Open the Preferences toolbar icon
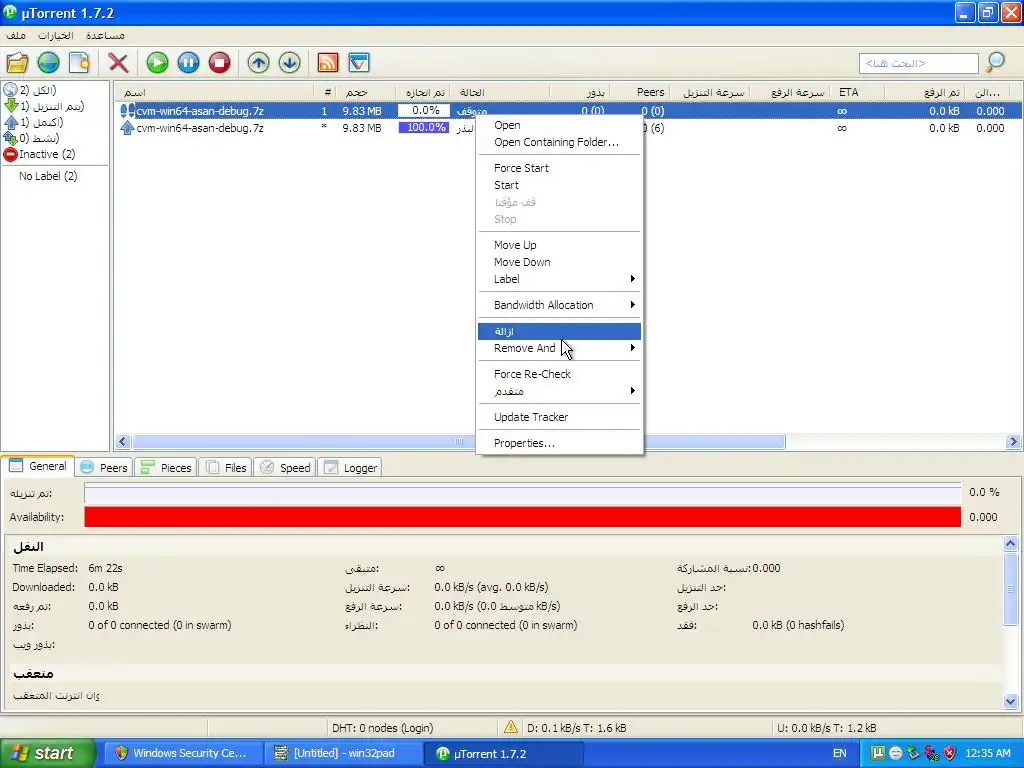The image size is (1024, 768). tap(359, 63)
